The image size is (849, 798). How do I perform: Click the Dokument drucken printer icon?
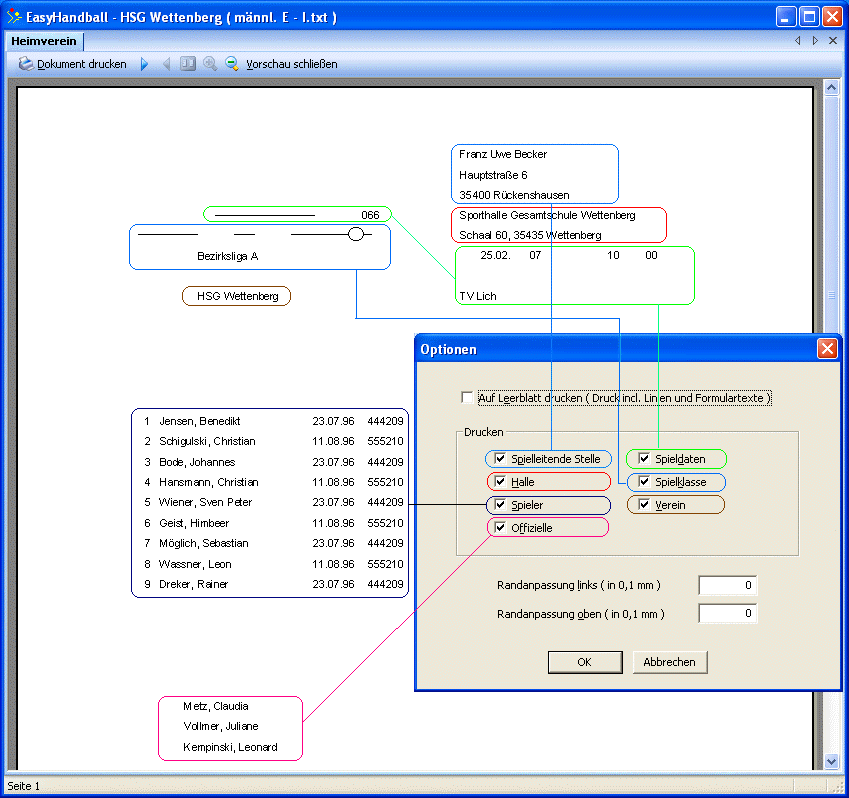[x=26, y=64]
